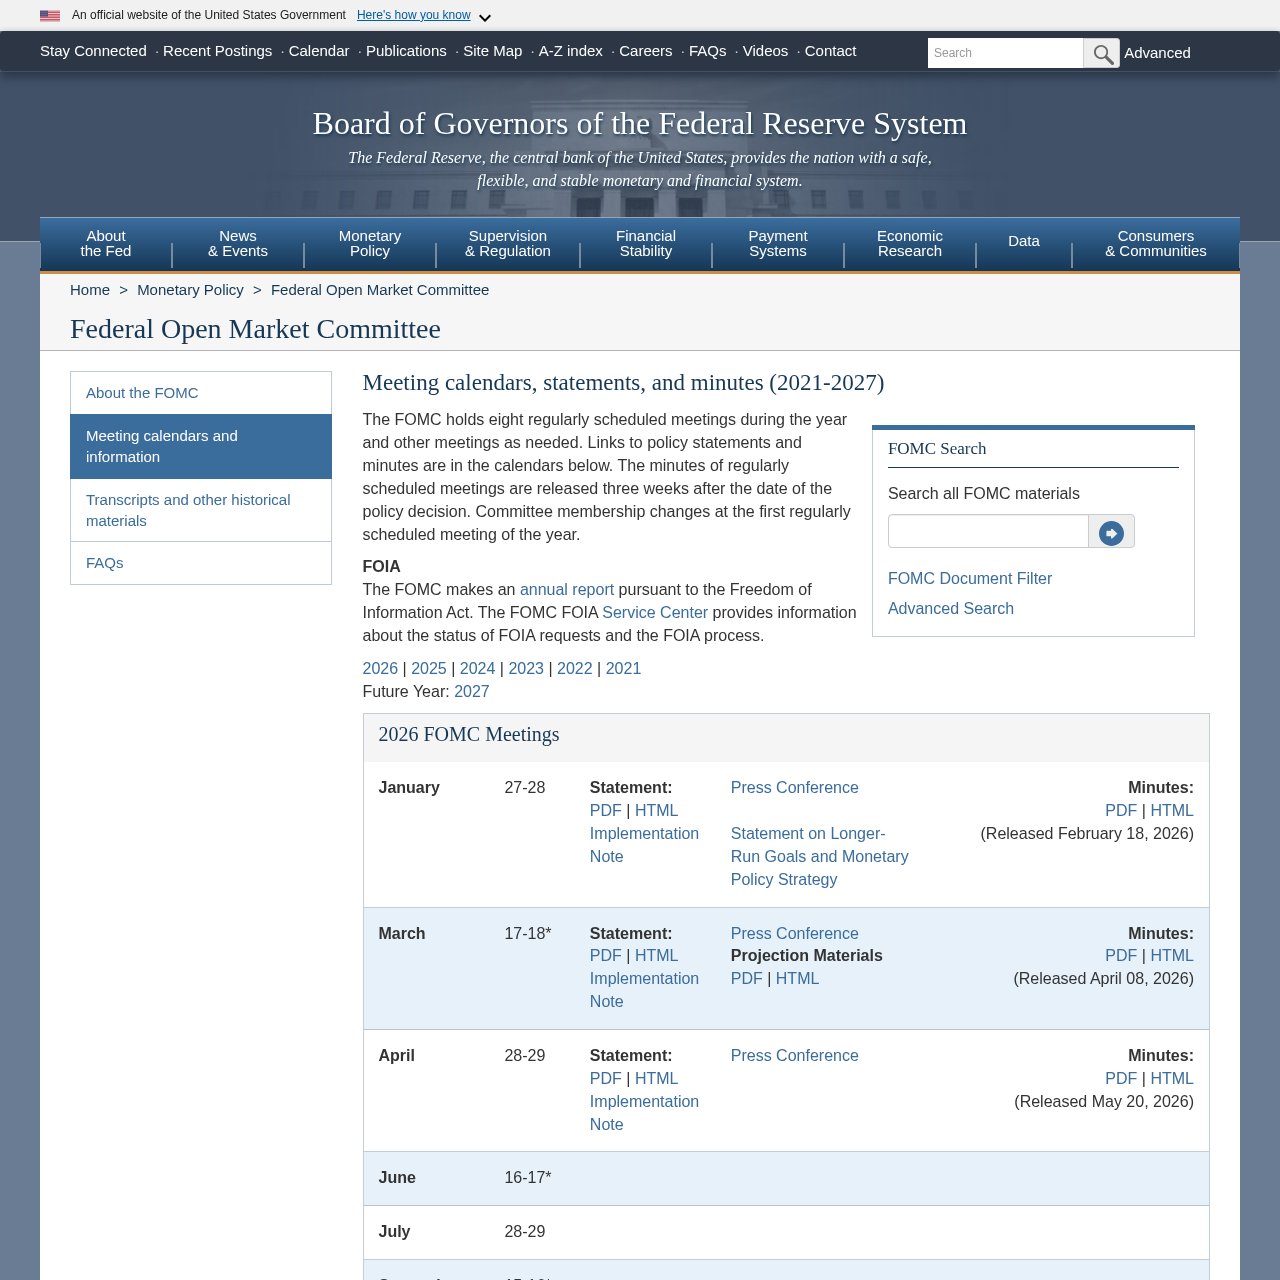Open Advanced link beside header search

pyautogui.click(x=1157, y=53)
